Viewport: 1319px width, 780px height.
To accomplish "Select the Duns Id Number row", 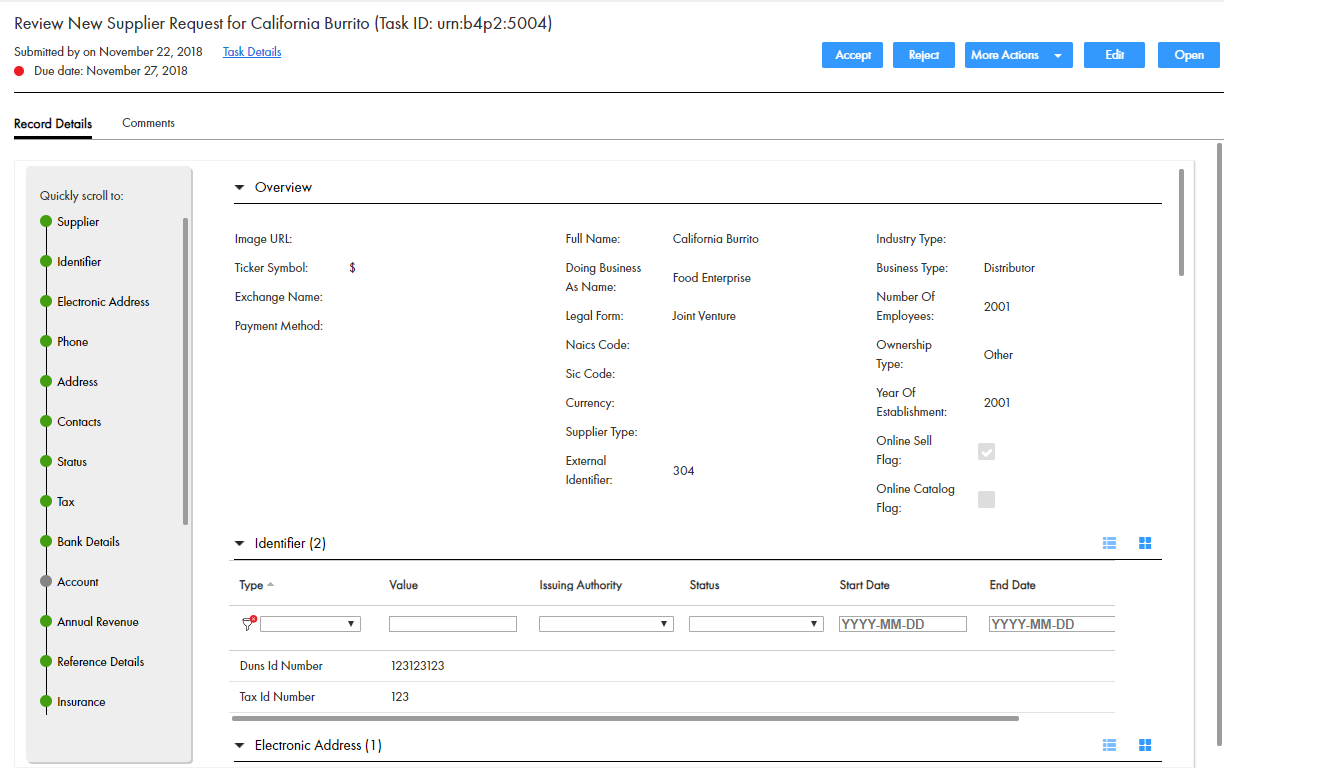I will pos(673,666).
